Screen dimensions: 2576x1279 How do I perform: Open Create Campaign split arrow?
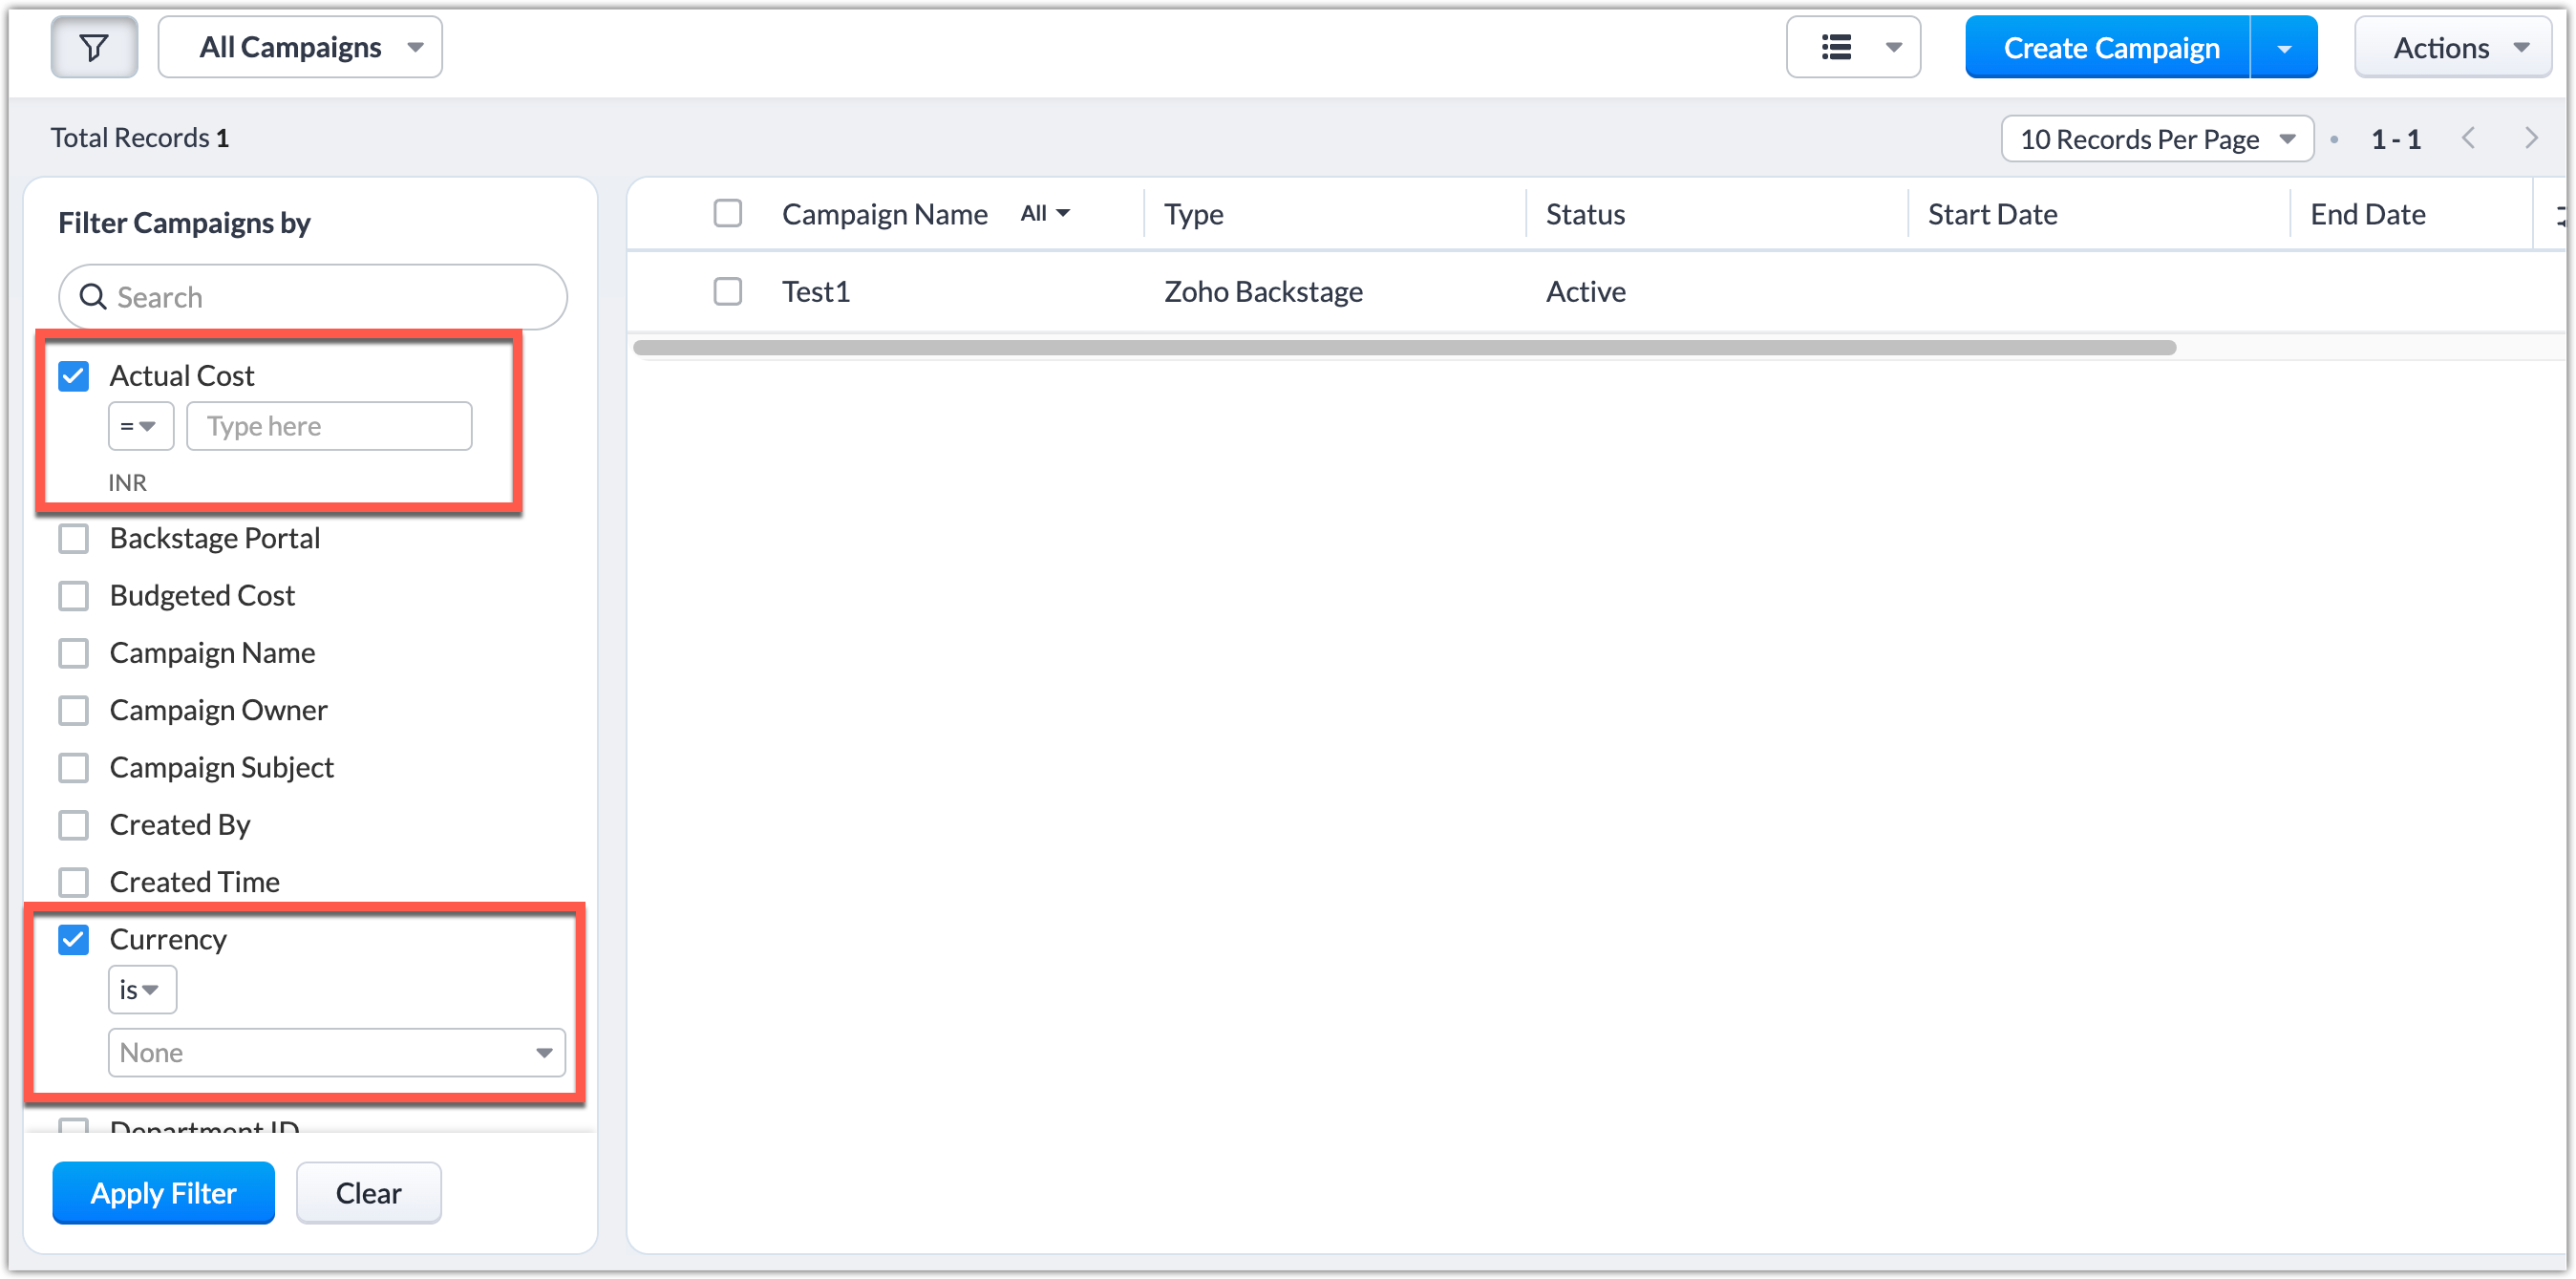(2284, 48)
